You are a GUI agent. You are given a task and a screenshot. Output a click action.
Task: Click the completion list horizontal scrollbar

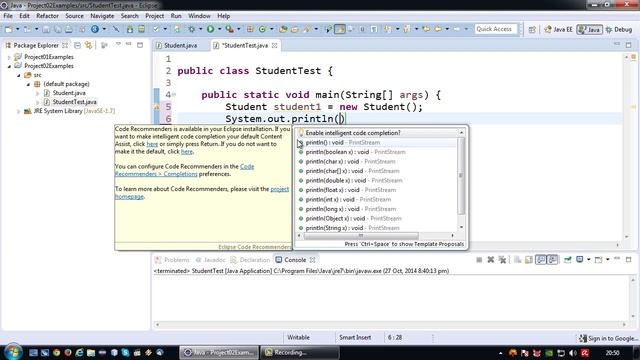361,236
